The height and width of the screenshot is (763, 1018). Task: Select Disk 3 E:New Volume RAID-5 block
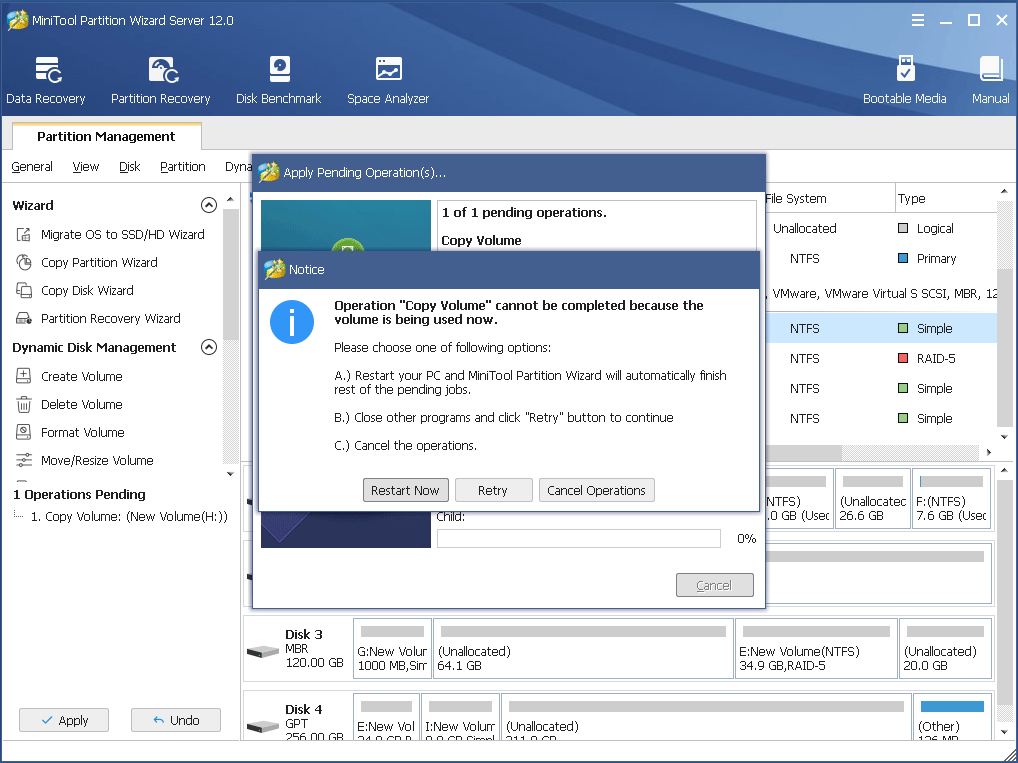(816, 648)
